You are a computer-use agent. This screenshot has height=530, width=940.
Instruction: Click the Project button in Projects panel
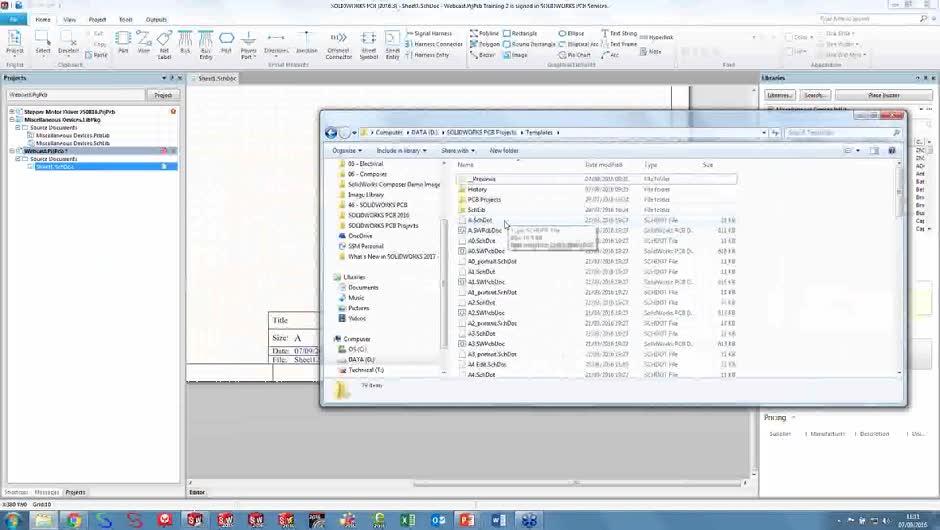pos(163,95)
